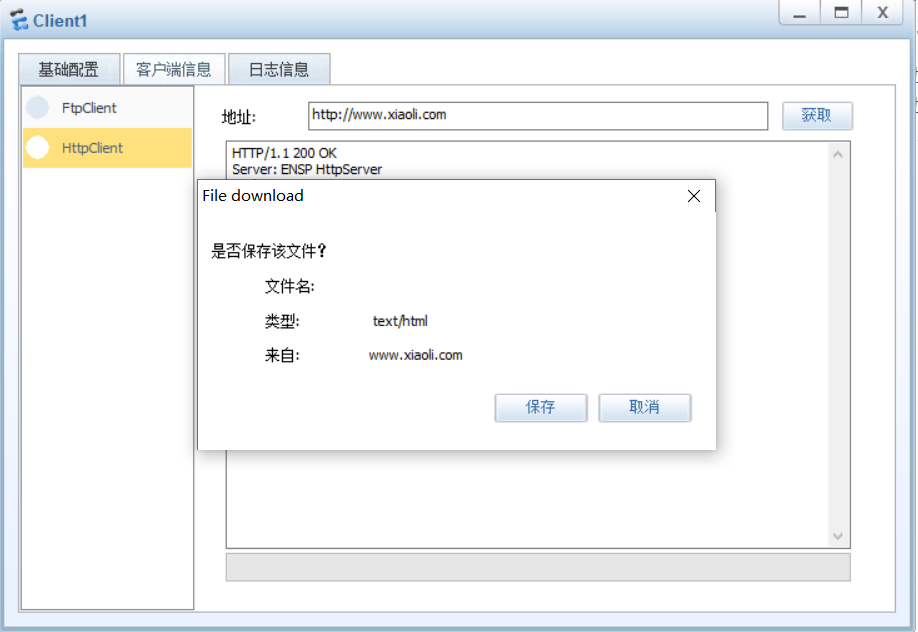
Task: Select the FtpClient circle icon
Action: point(37,108)
